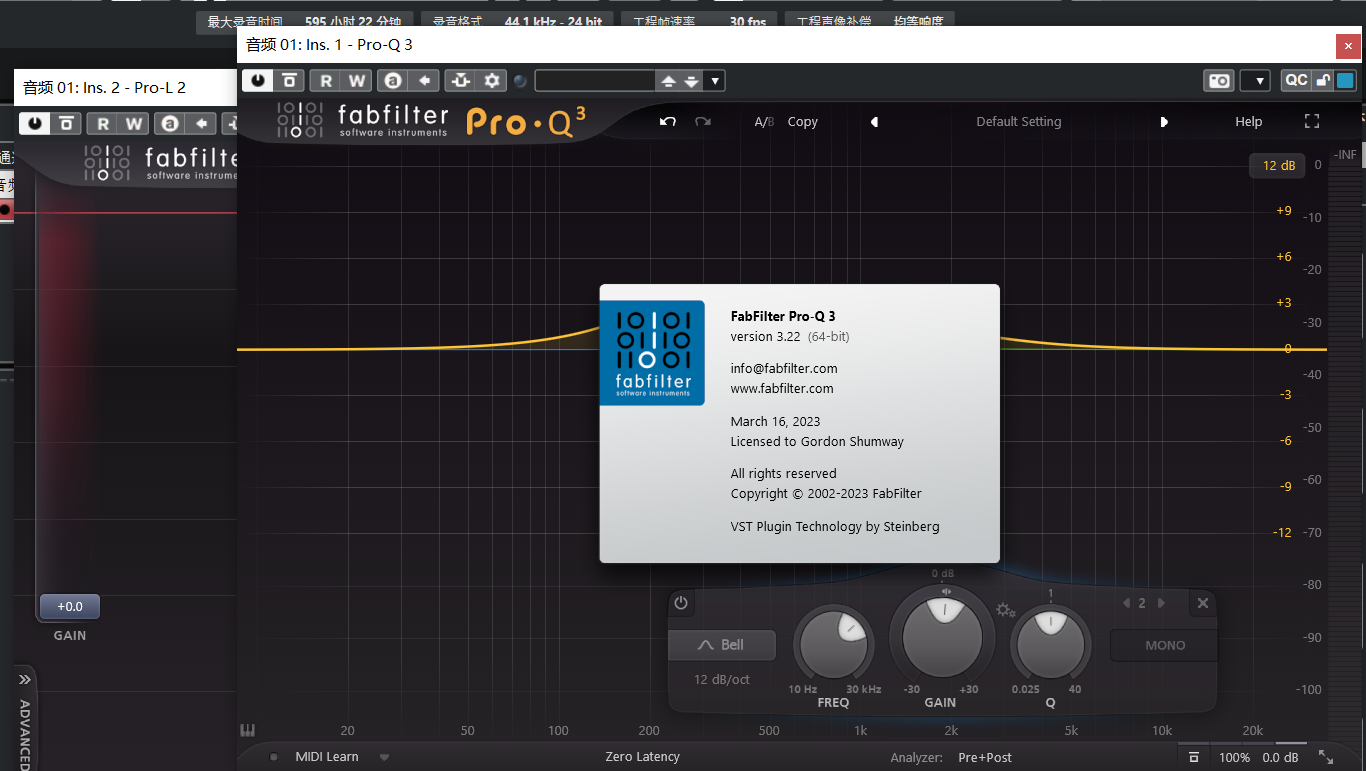Open the gear settings in Pro-Q 3 host toolbar
This screenshot has height=771, width=1366.
(x=492, y=81)
